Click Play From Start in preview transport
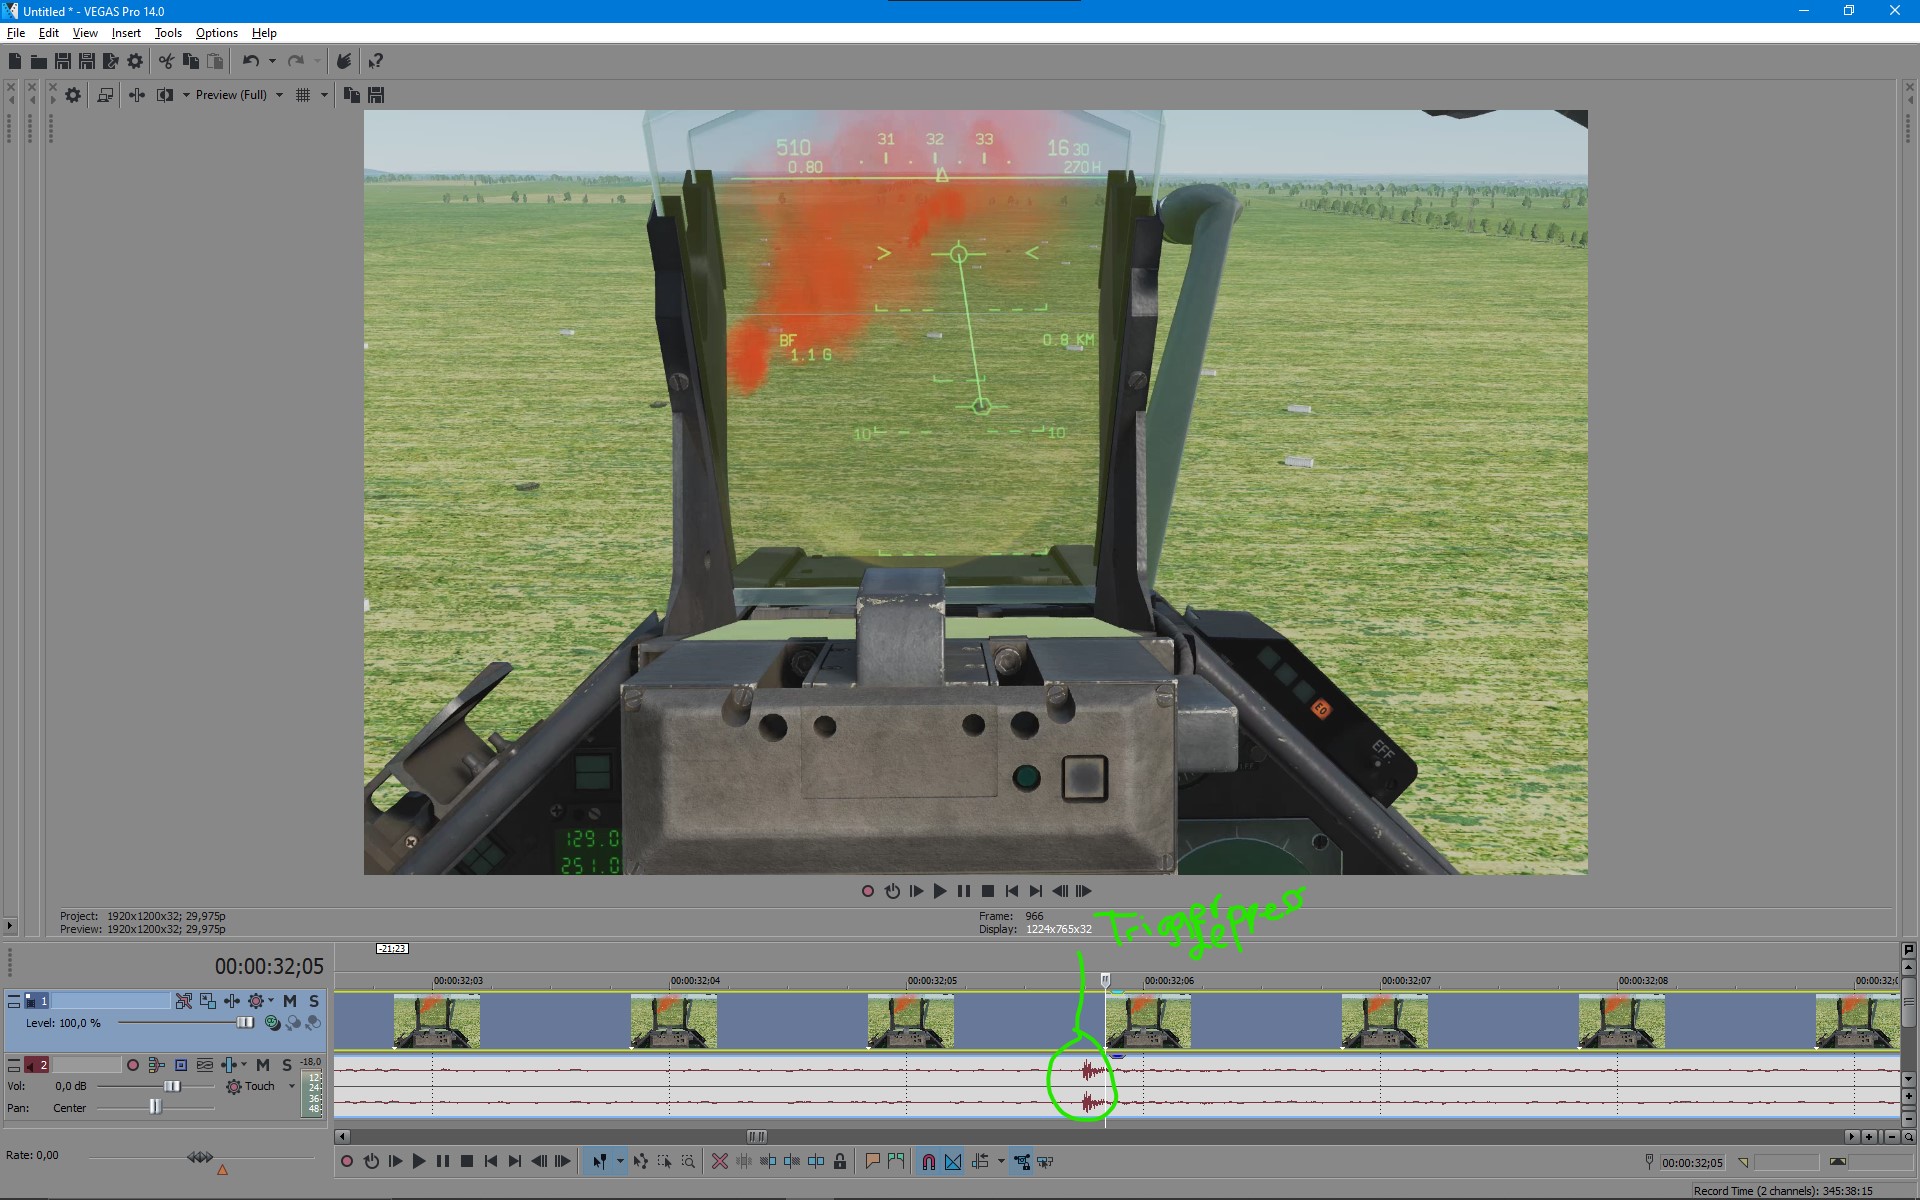1920x1200 pixels. 916,891
